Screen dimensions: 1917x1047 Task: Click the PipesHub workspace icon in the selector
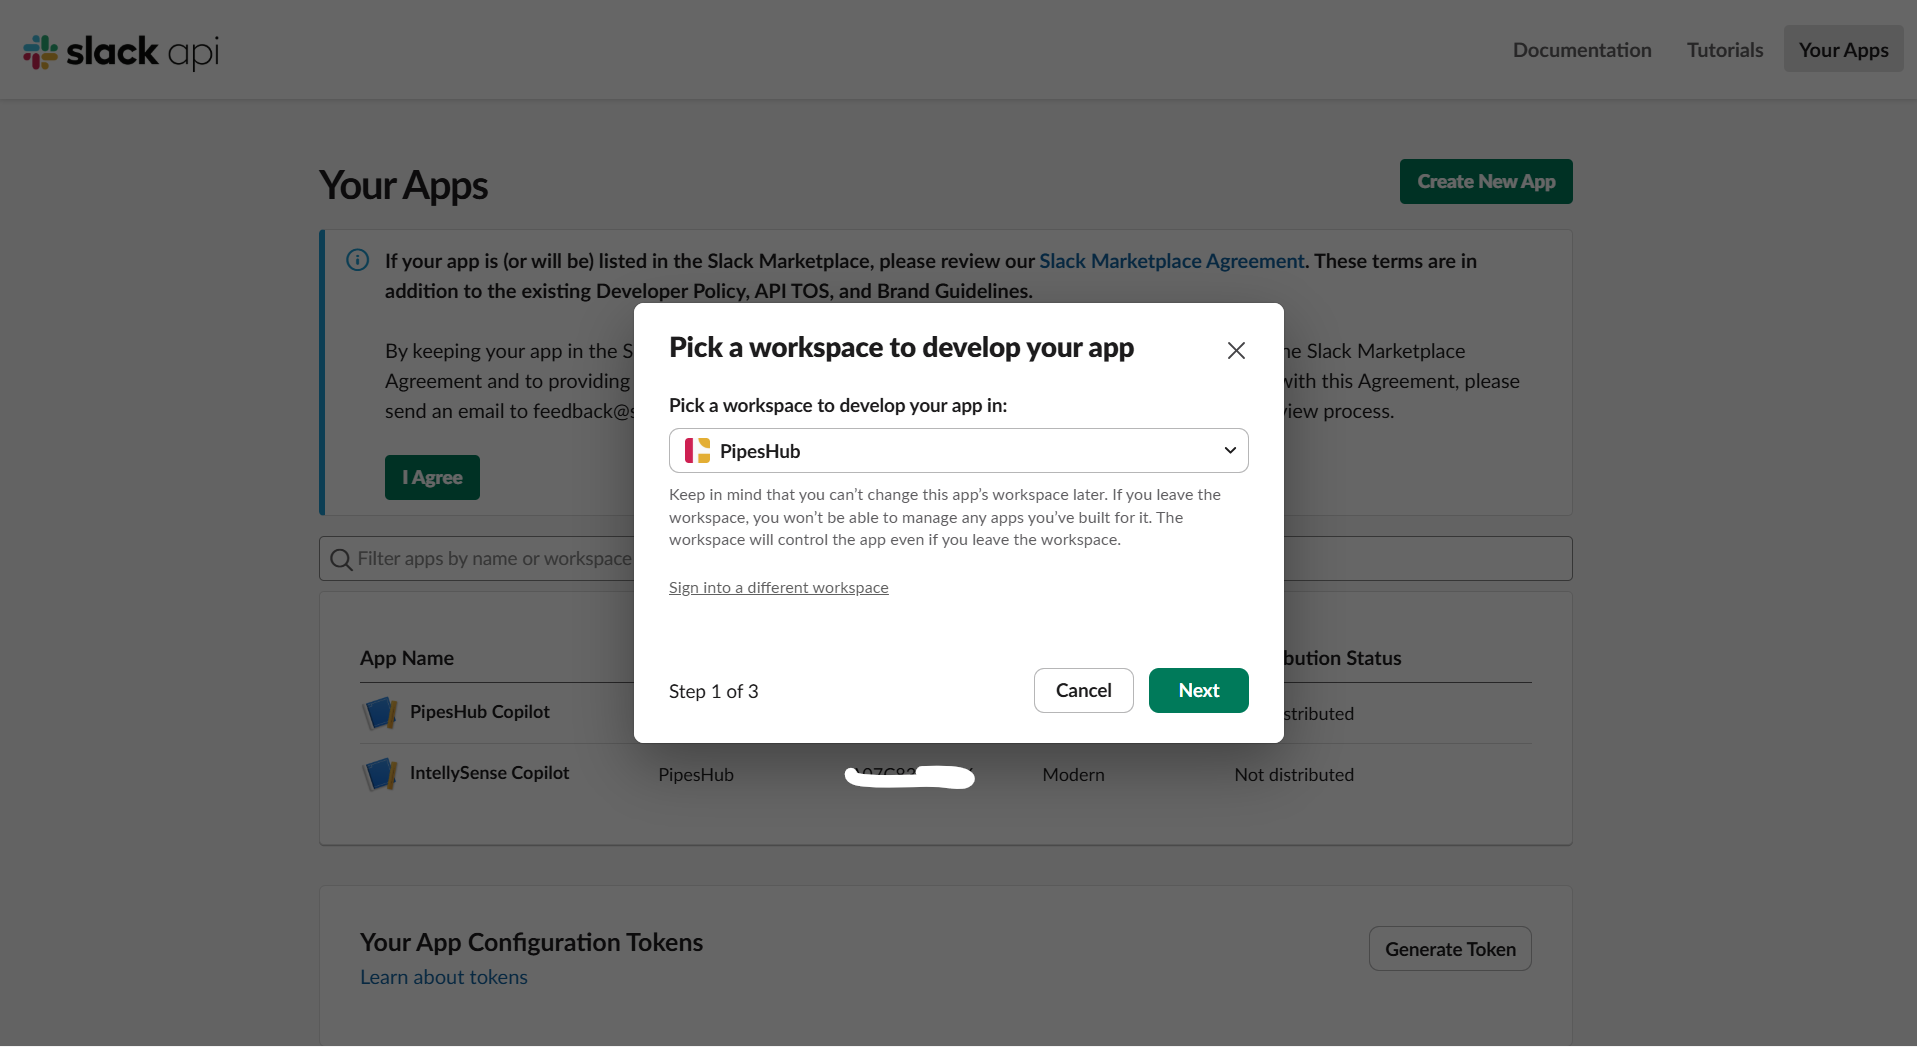pyautogui.click(x=697, y=450)
